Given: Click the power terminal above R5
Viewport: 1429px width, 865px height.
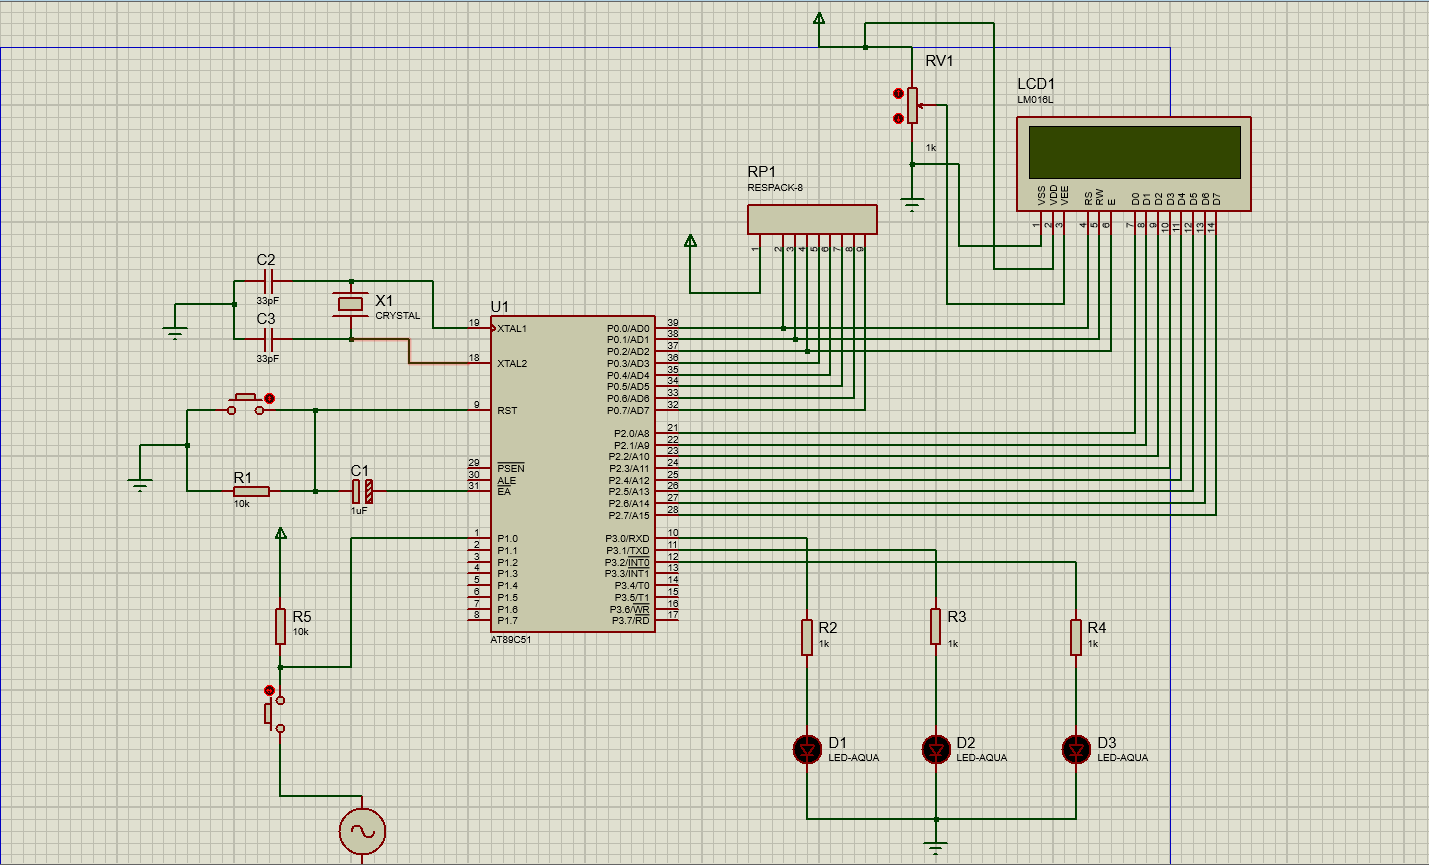Looking at the screenshot, I should (281, 533).
